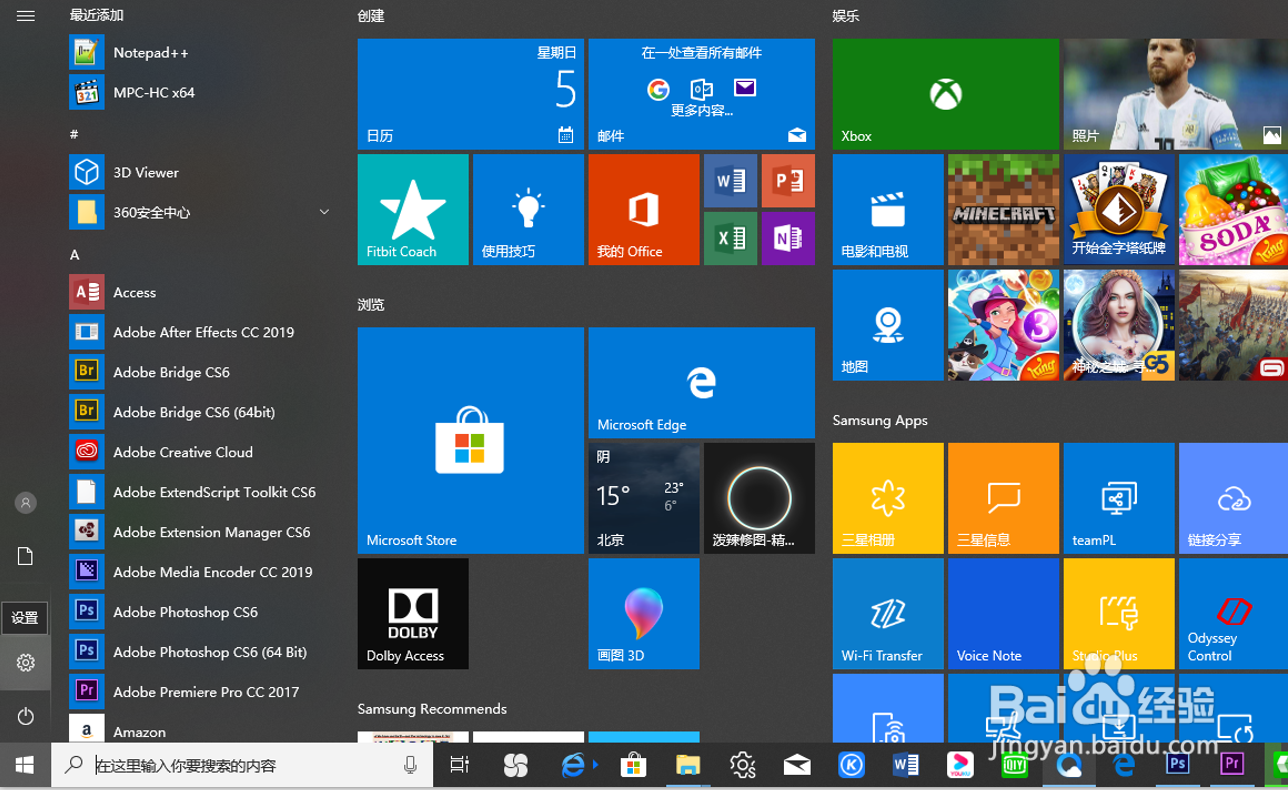Screen dimensions: 1288x790
Task: Launch the Wi-Fi Transfer tile
Action: tap(888, 613)
